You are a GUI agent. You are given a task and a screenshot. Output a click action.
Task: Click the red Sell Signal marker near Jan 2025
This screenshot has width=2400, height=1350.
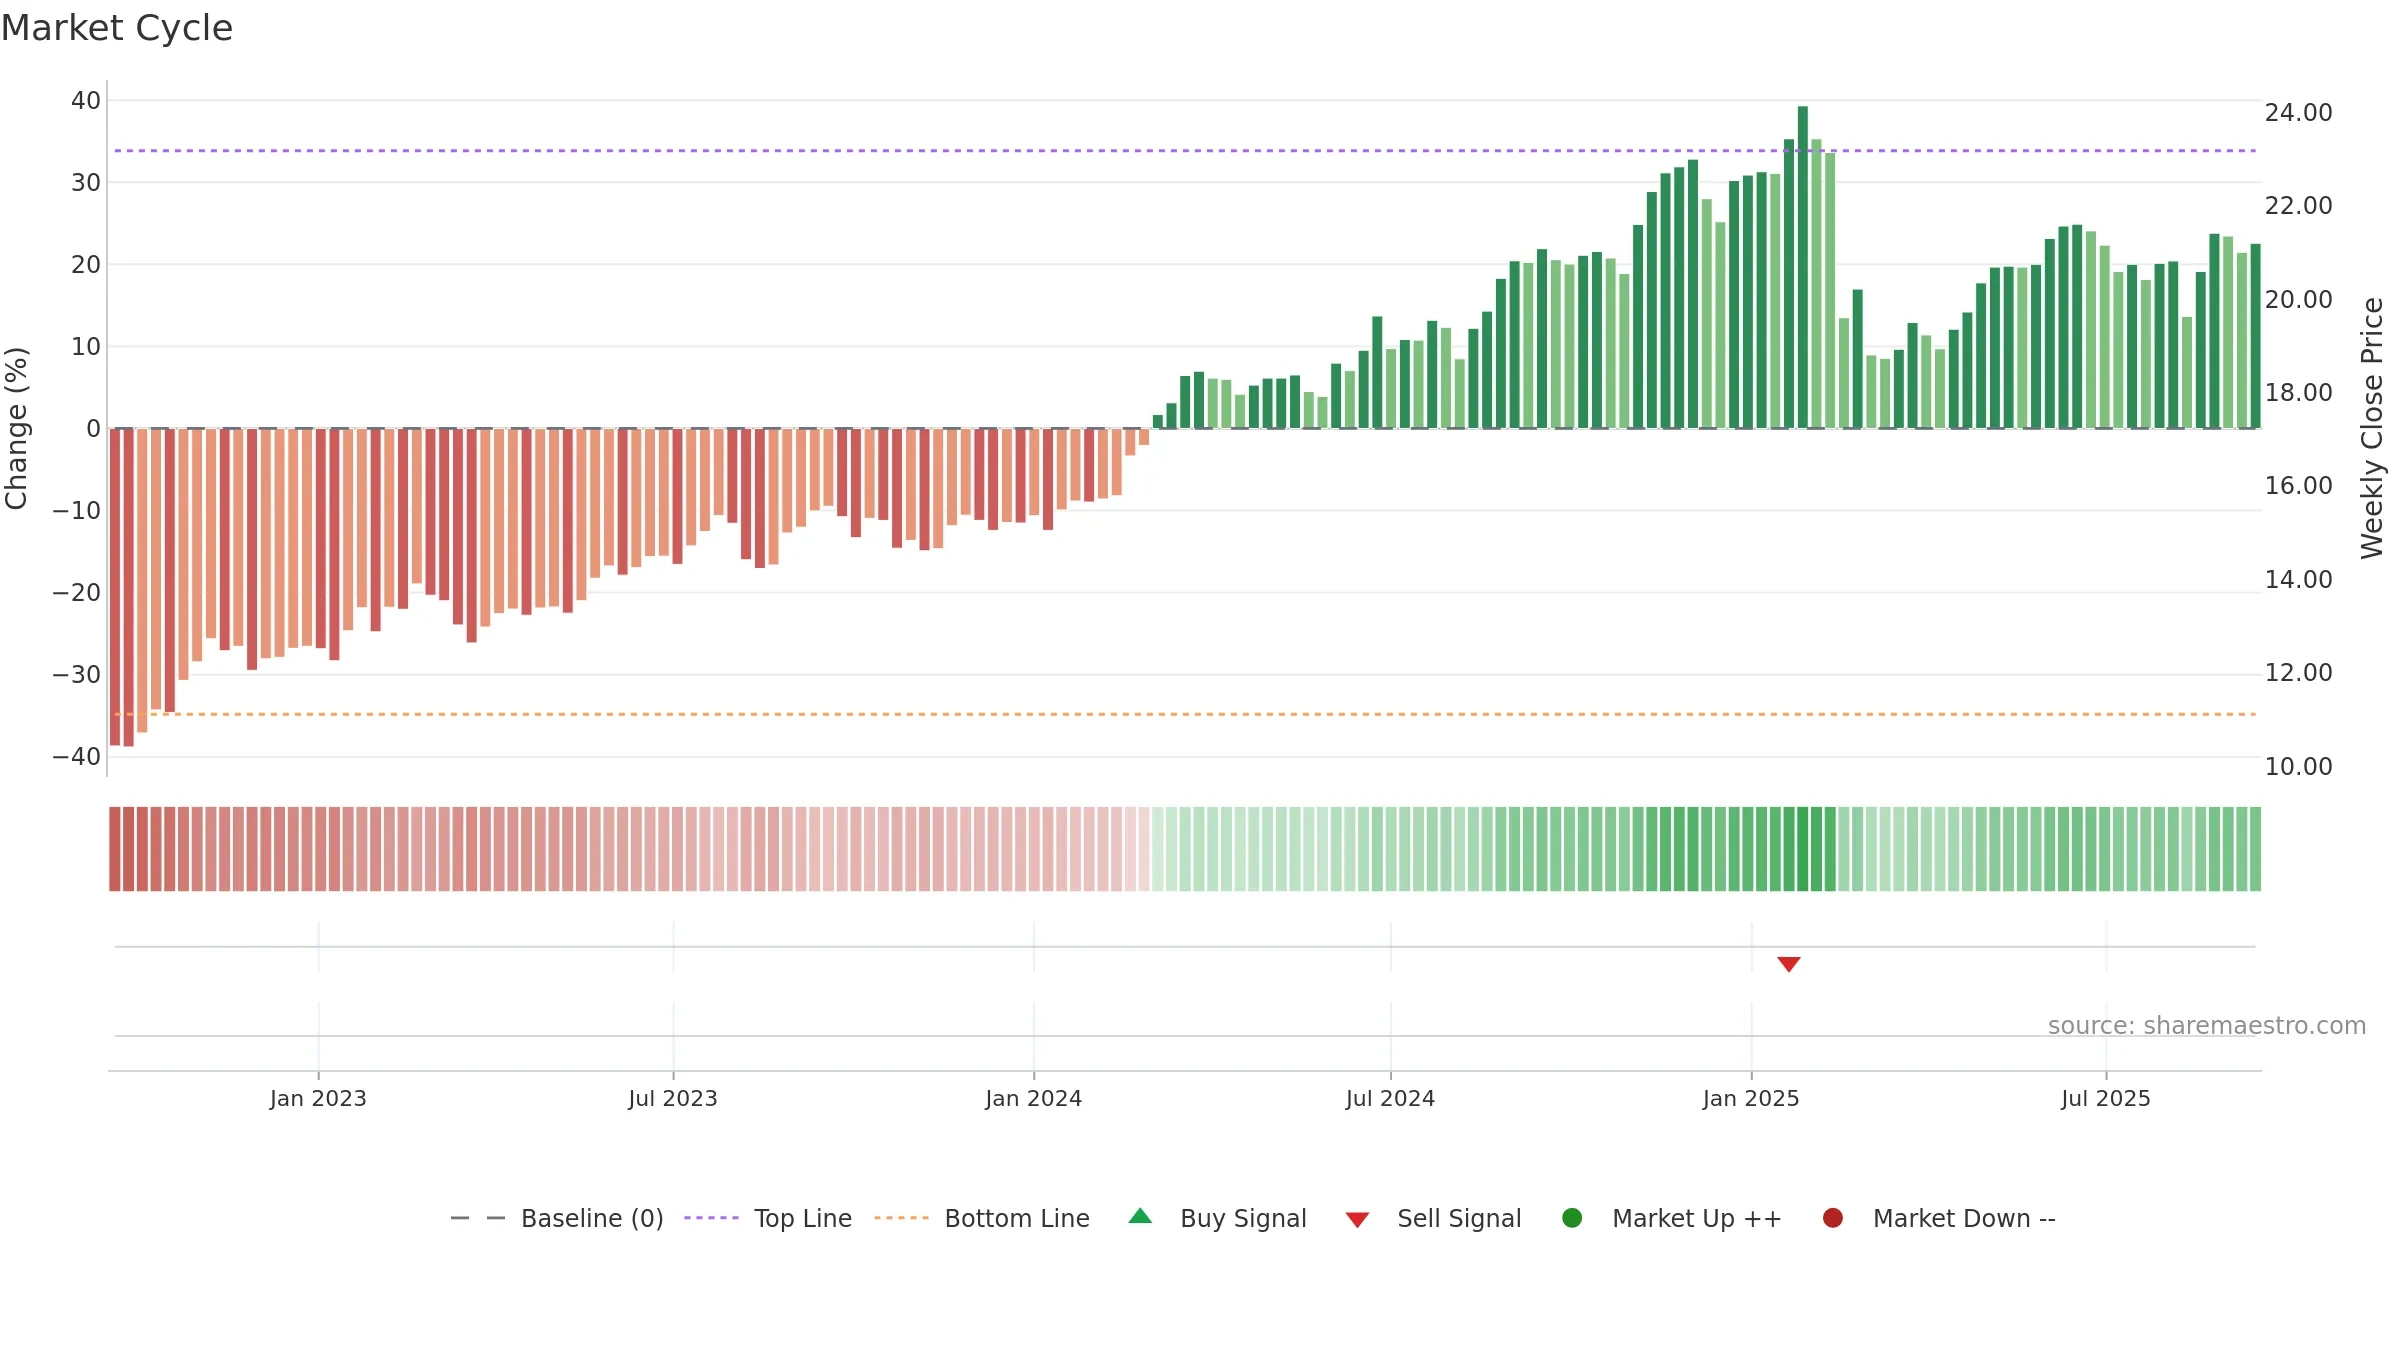(1789, 964)
